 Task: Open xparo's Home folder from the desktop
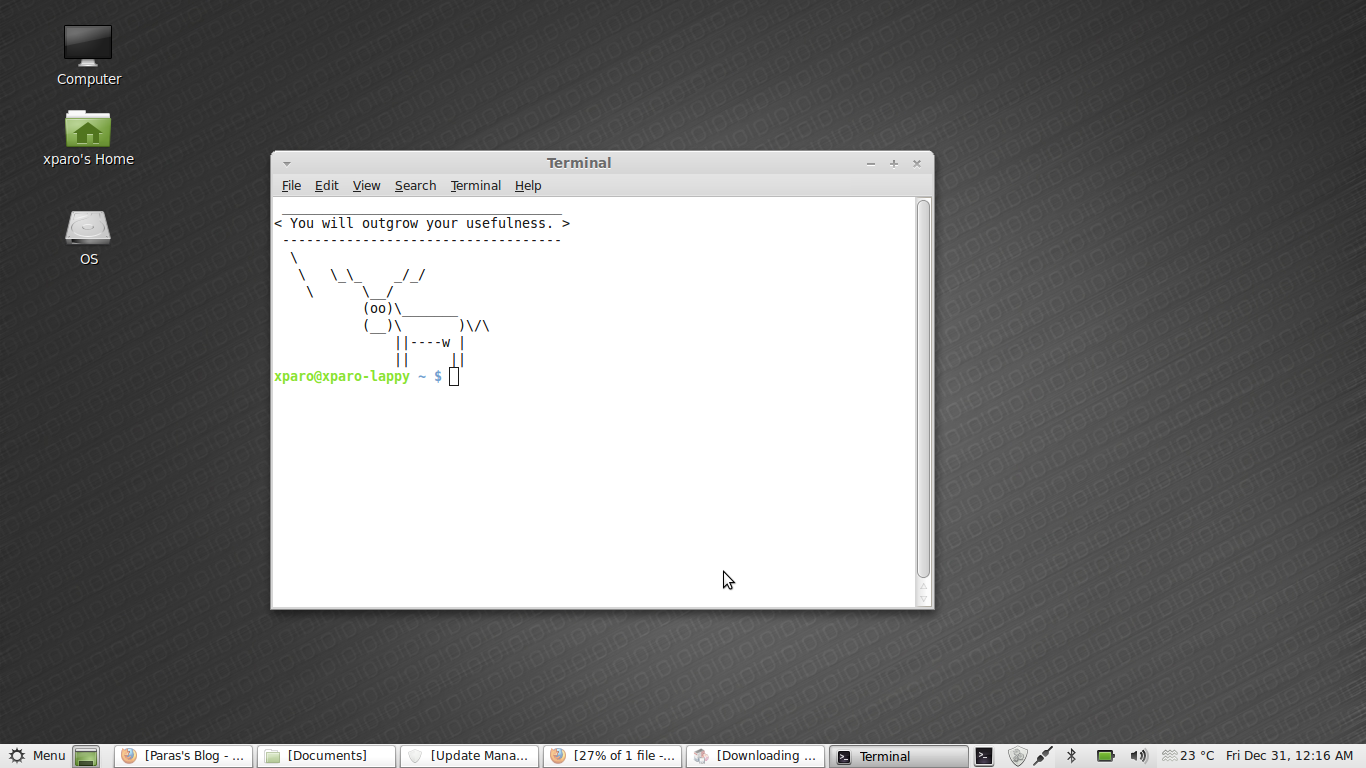pos(88,132)
